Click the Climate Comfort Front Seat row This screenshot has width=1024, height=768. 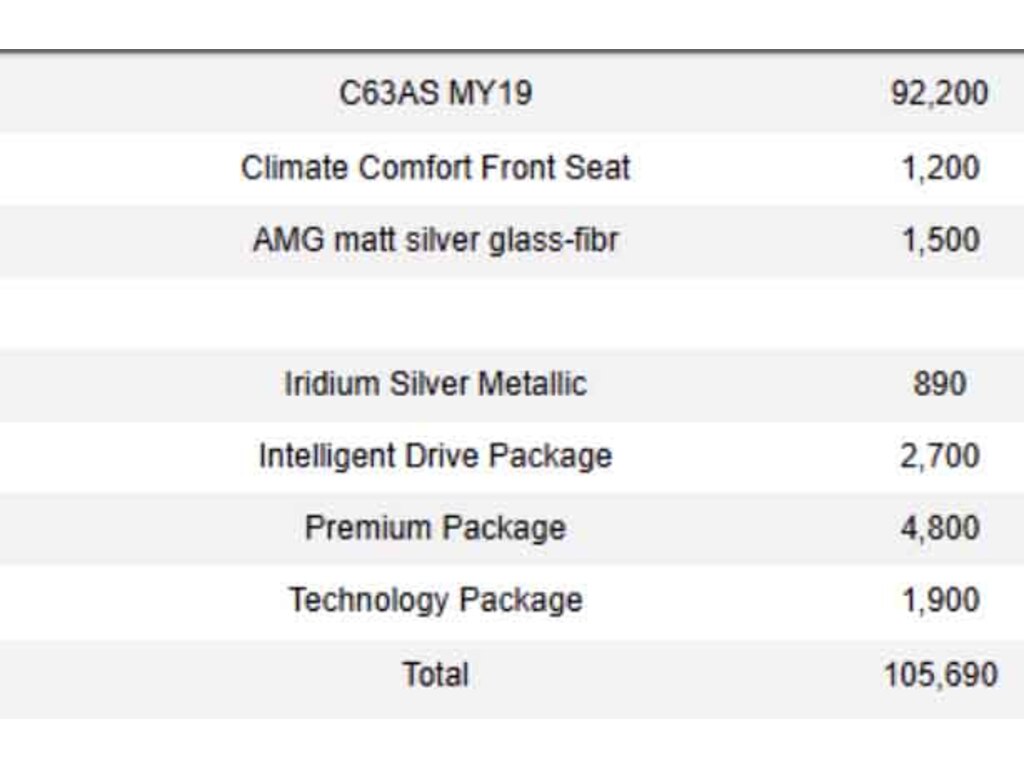pos(435,167)
